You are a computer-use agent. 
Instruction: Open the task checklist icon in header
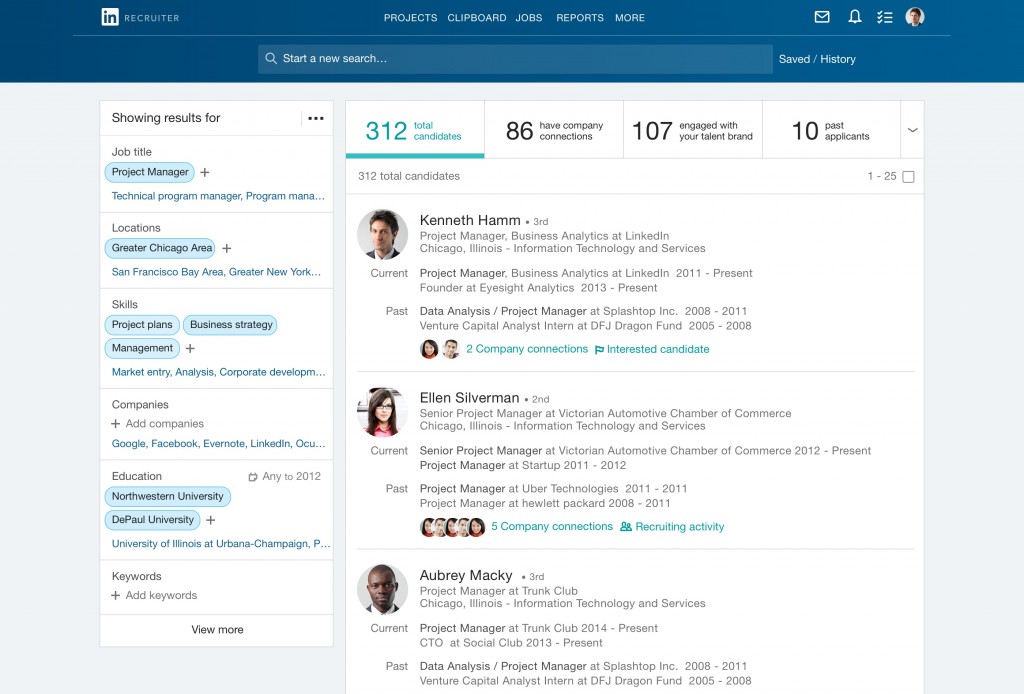pos(884,17)
